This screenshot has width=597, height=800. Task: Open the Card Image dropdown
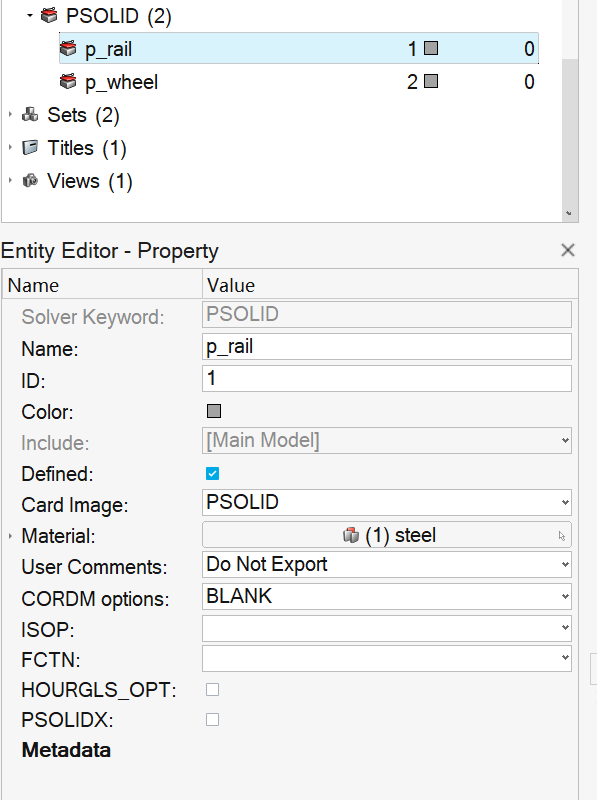tap(387, 503)
